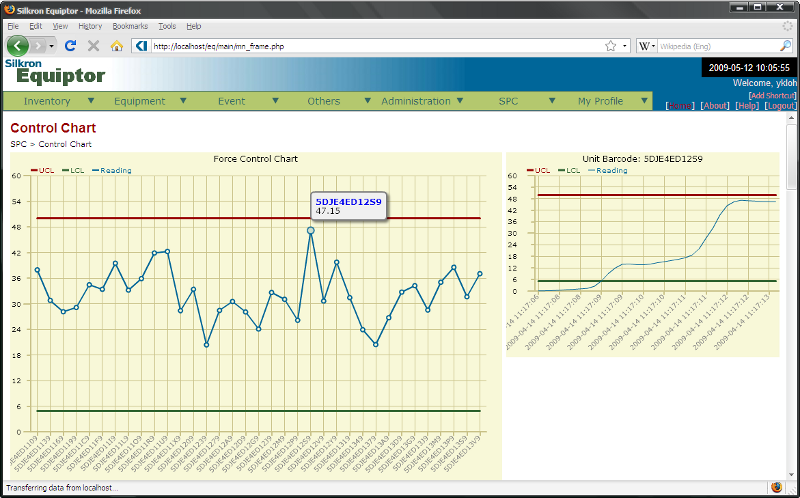This screenshot has height=498, width=800.
Task: Open the Edit menu
Action: point(36,26)
